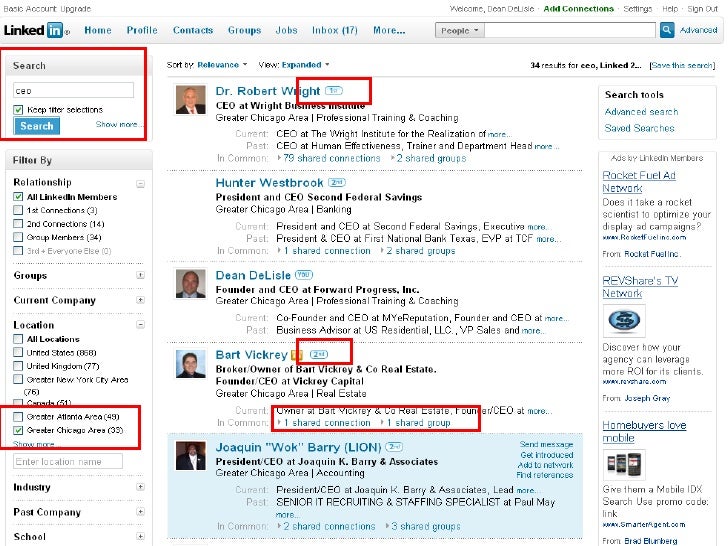Image resolution: width=728 pixels, height=546 pixels.
Task: Toggle Keep filter selections checkbox
Action: 18,110
